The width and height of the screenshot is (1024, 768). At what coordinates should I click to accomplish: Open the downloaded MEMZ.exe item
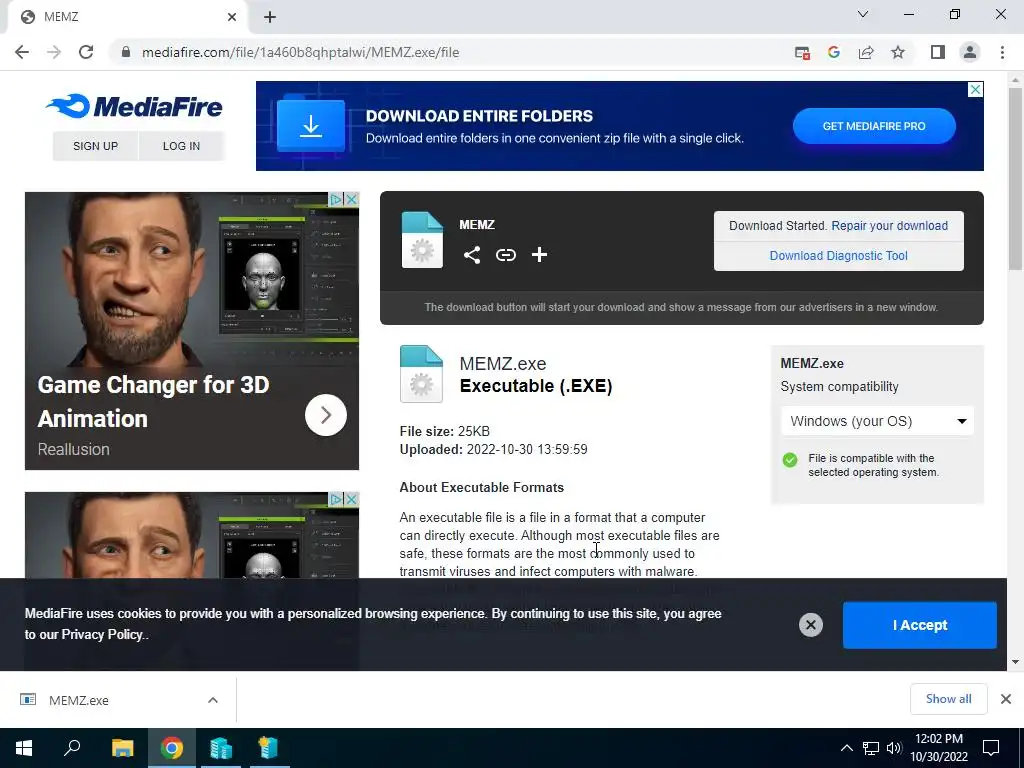click(78, 700)
